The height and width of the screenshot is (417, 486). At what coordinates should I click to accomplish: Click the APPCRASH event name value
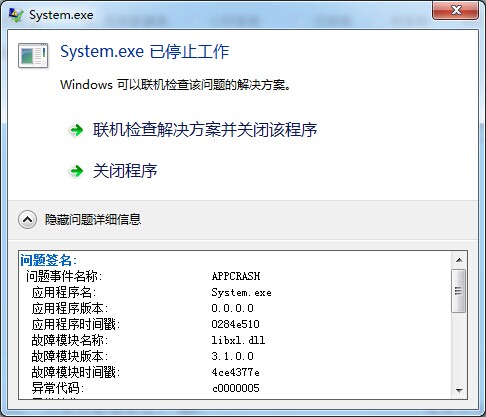click(x=236, y=276)
